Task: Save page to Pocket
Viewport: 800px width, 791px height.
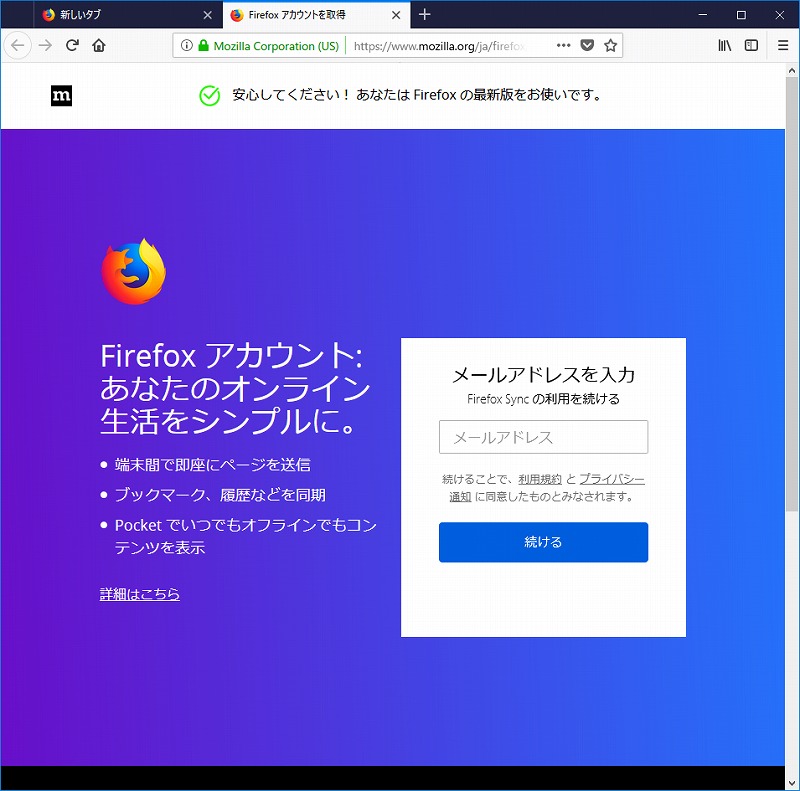Action: pos(587,45)
